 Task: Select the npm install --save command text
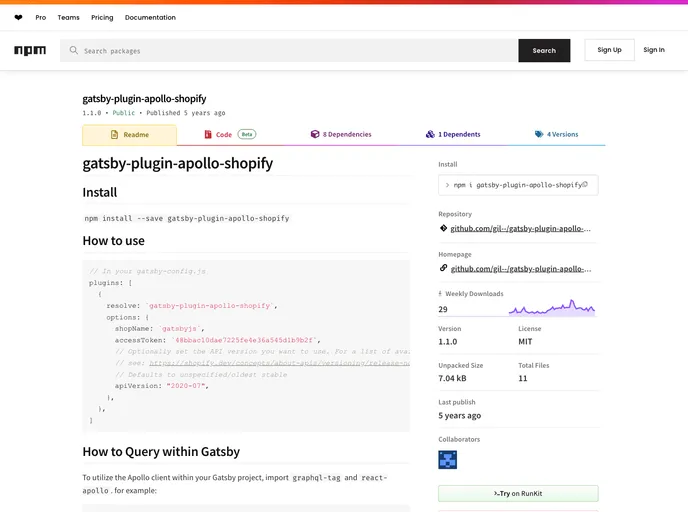(187, 218)
